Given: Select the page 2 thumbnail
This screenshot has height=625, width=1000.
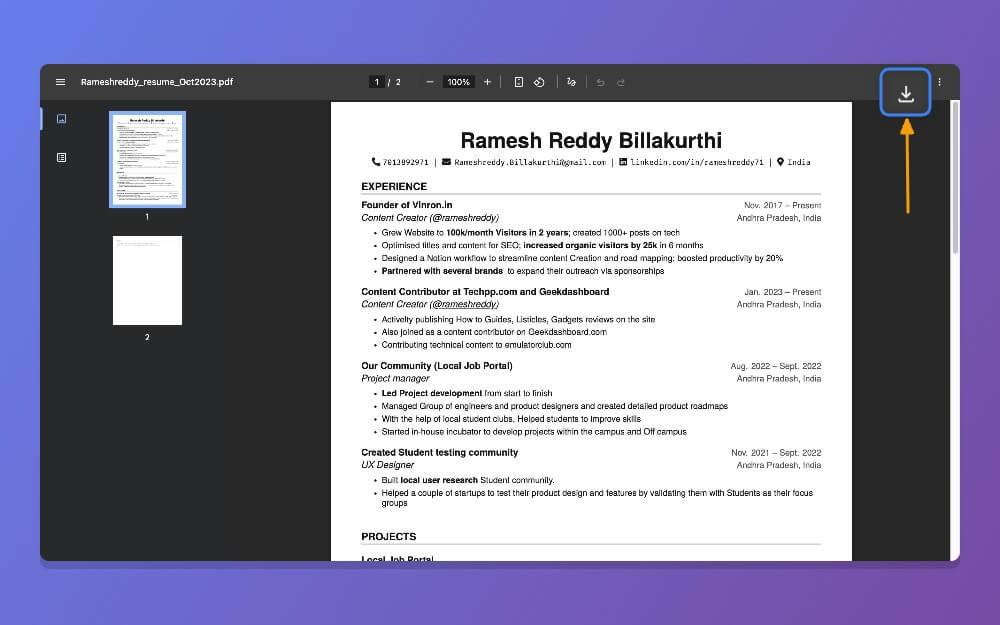Looking at the screenshot, I should click(147, 280).
